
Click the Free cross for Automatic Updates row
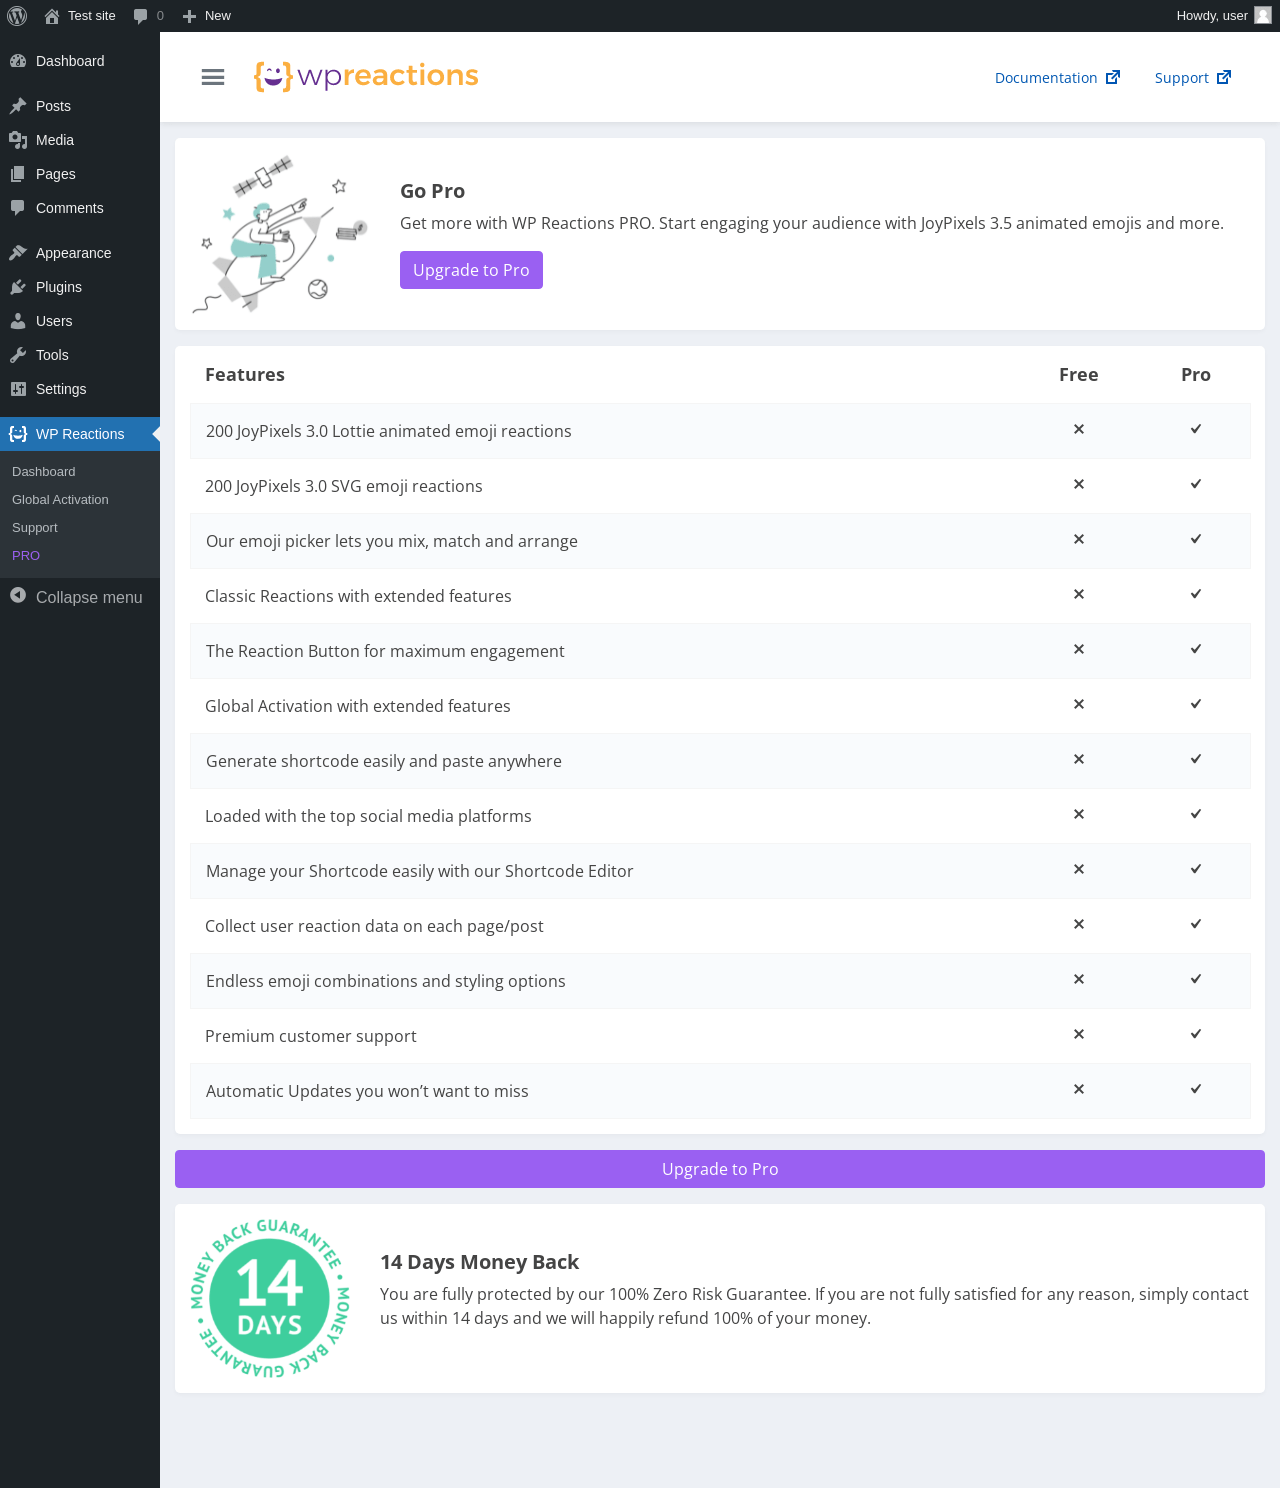[1079, 1089]
